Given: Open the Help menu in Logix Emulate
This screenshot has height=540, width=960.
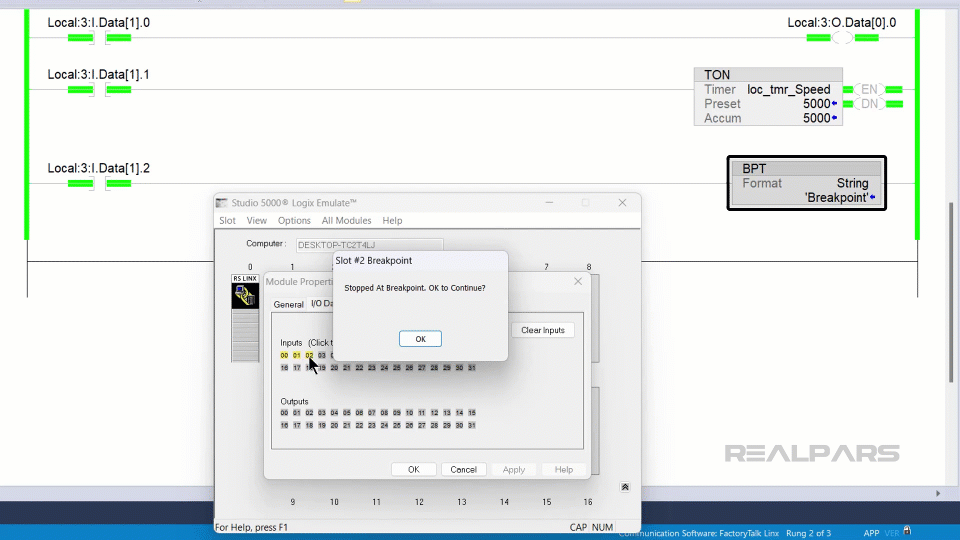Looking at the screenshot, I should click(392, 220).
